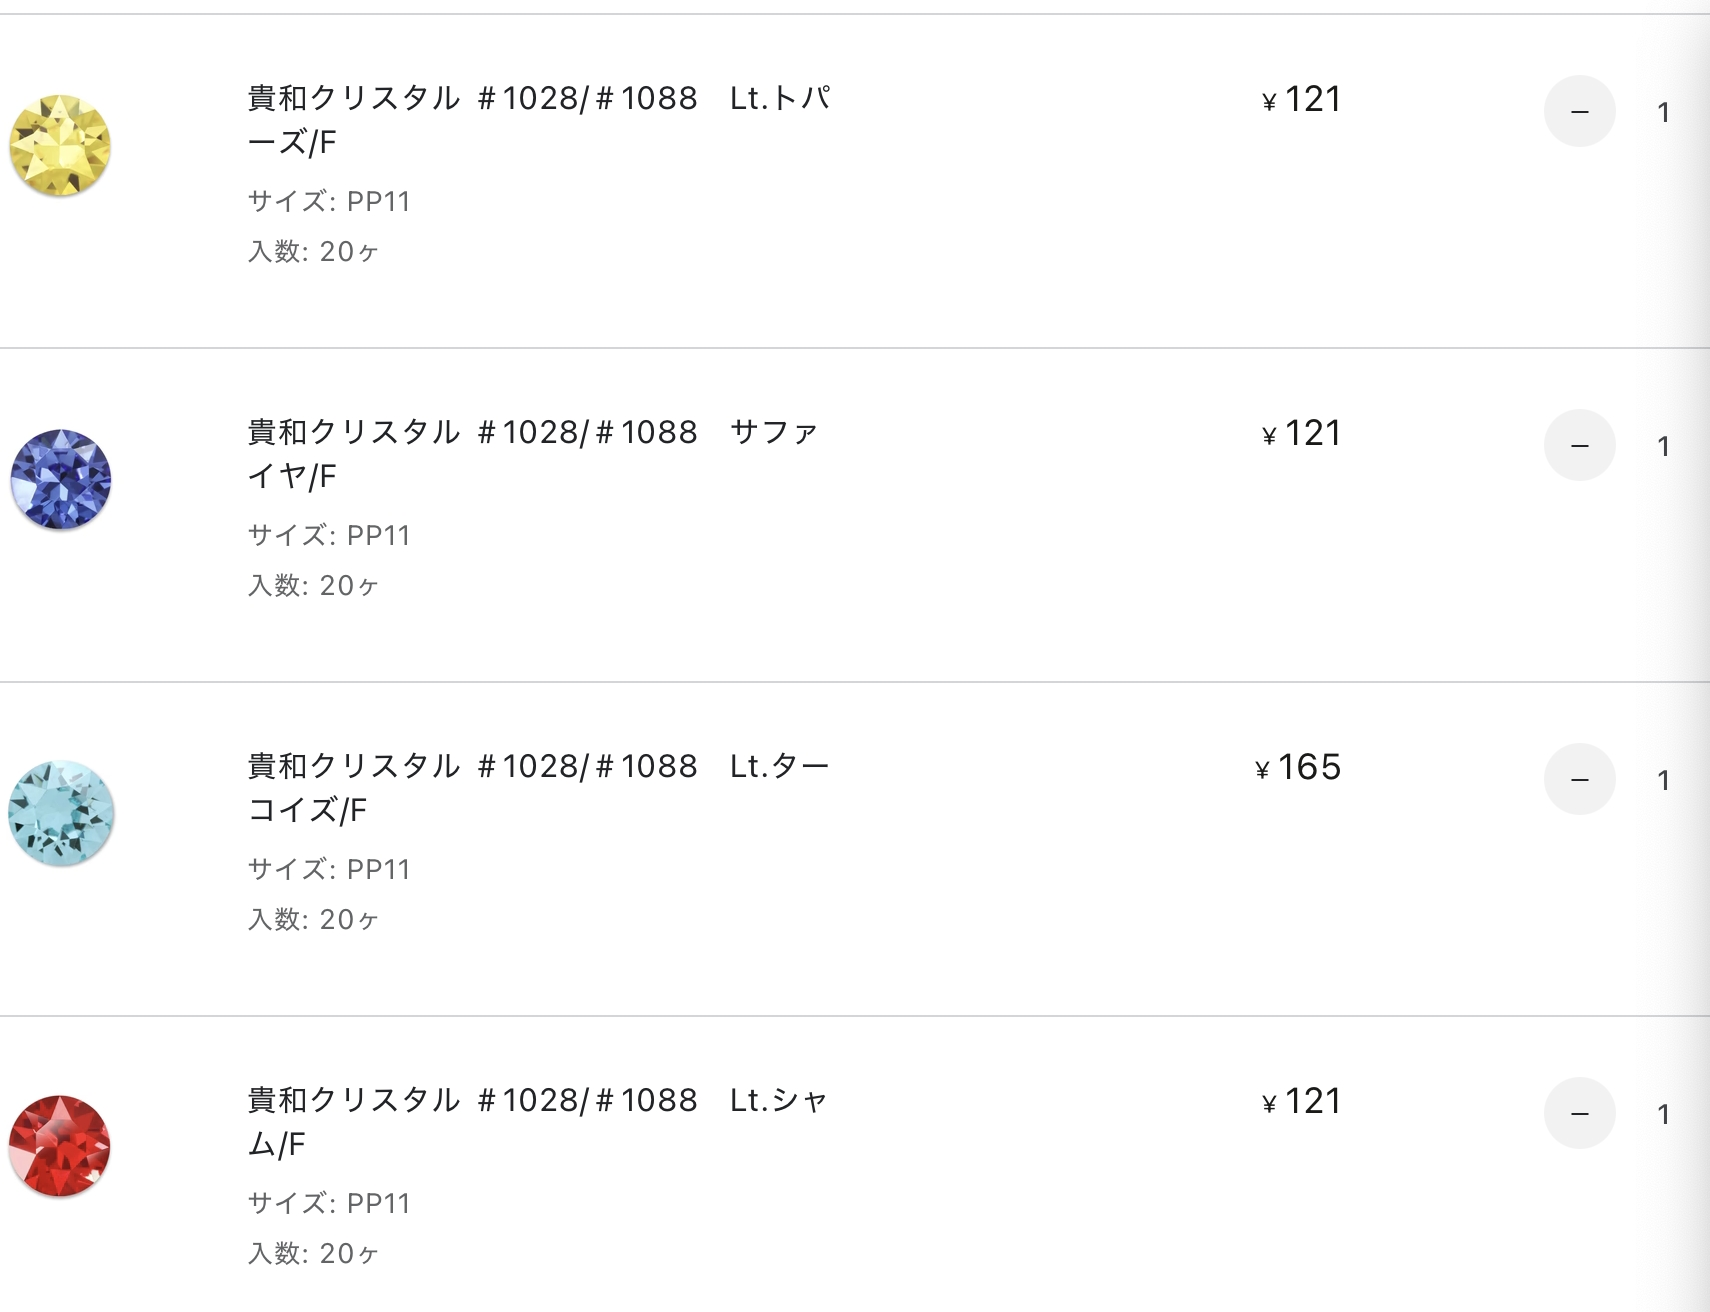1710x1312 pixels.
Task: Open the Lt.ターコイズ/F product title link
Action: pyautogui.click(x=540, y=788)
